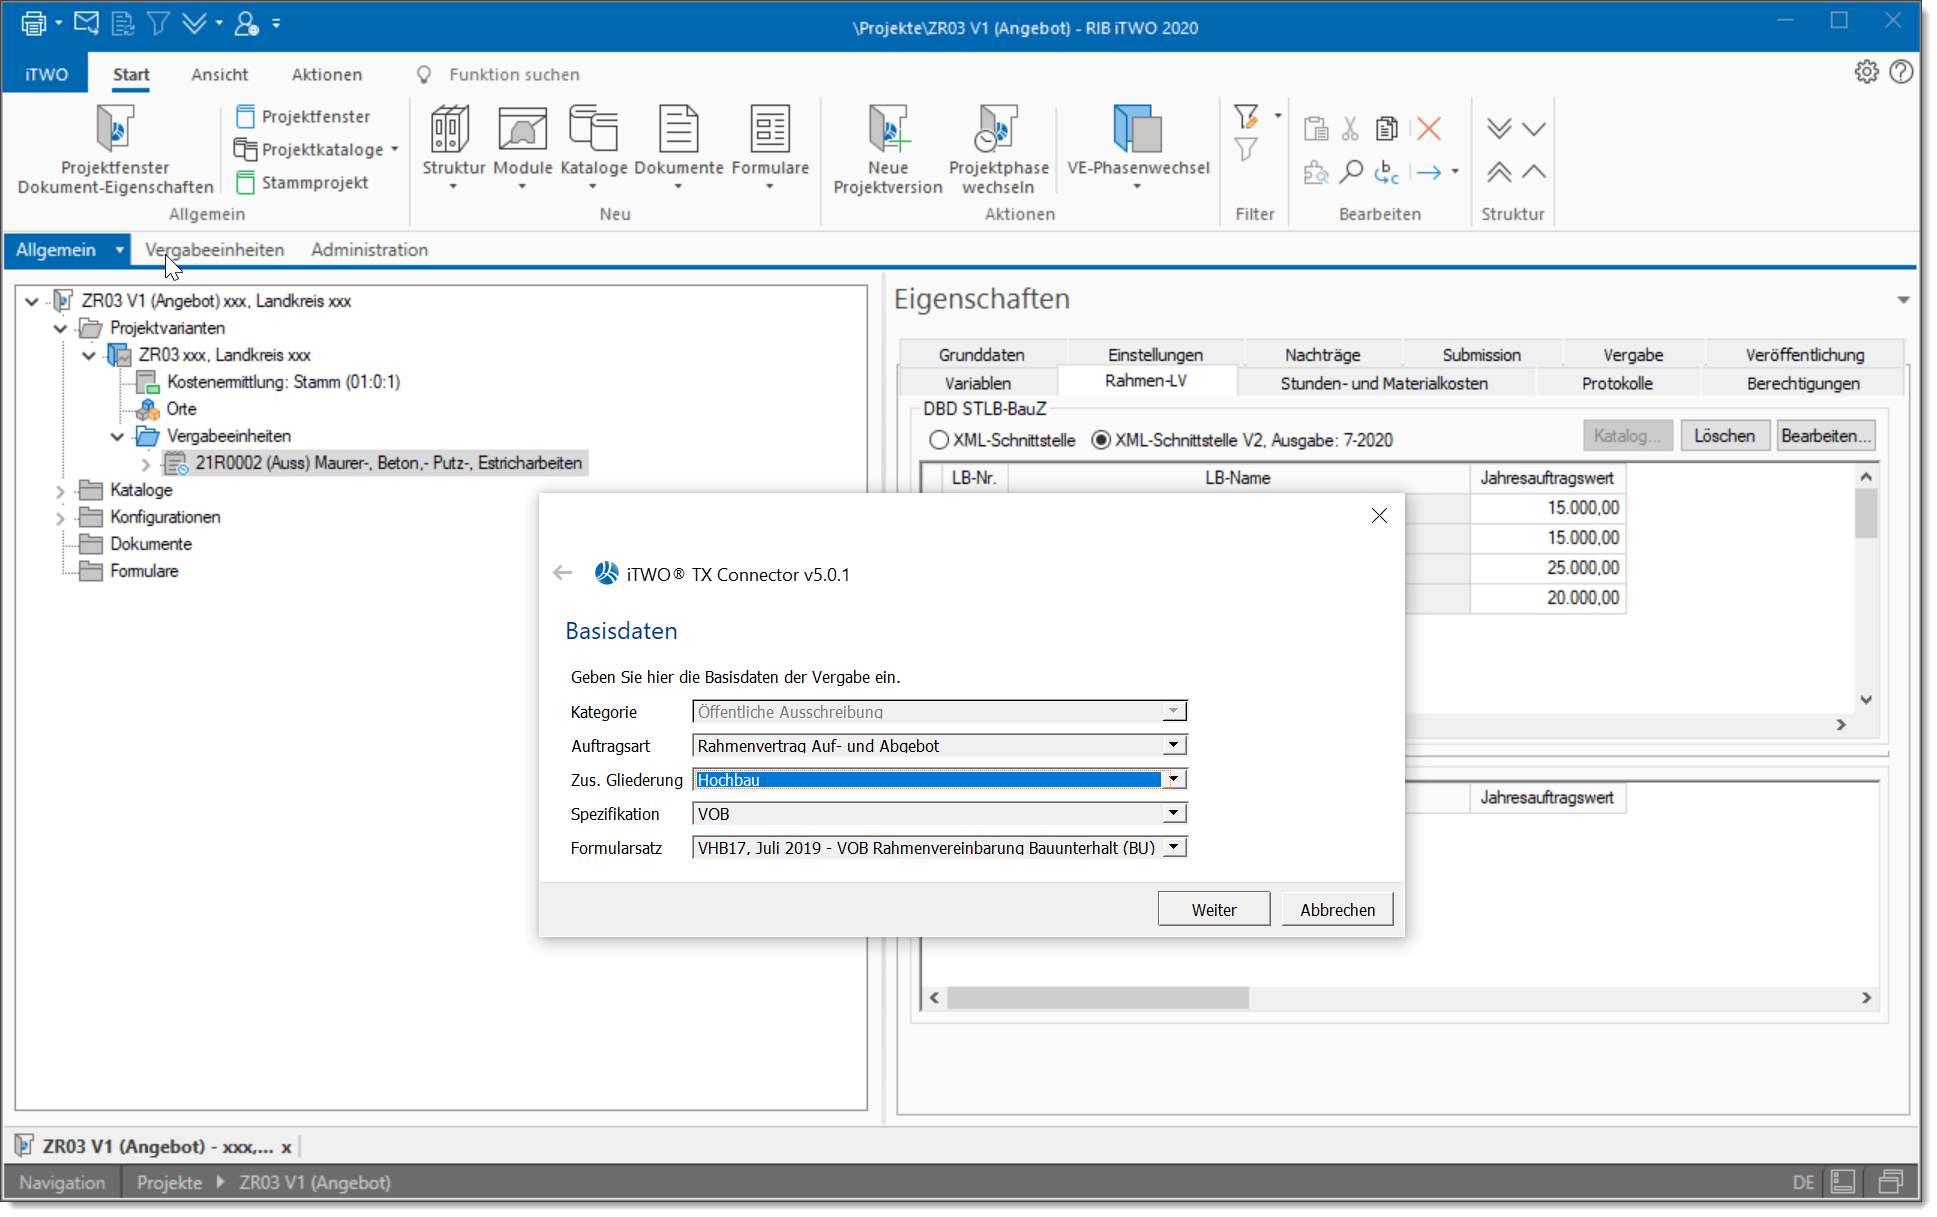1937x1217 pixels.
Task: Switch to the Grunddaten properties tab
Action: click(x=981, y=355)
